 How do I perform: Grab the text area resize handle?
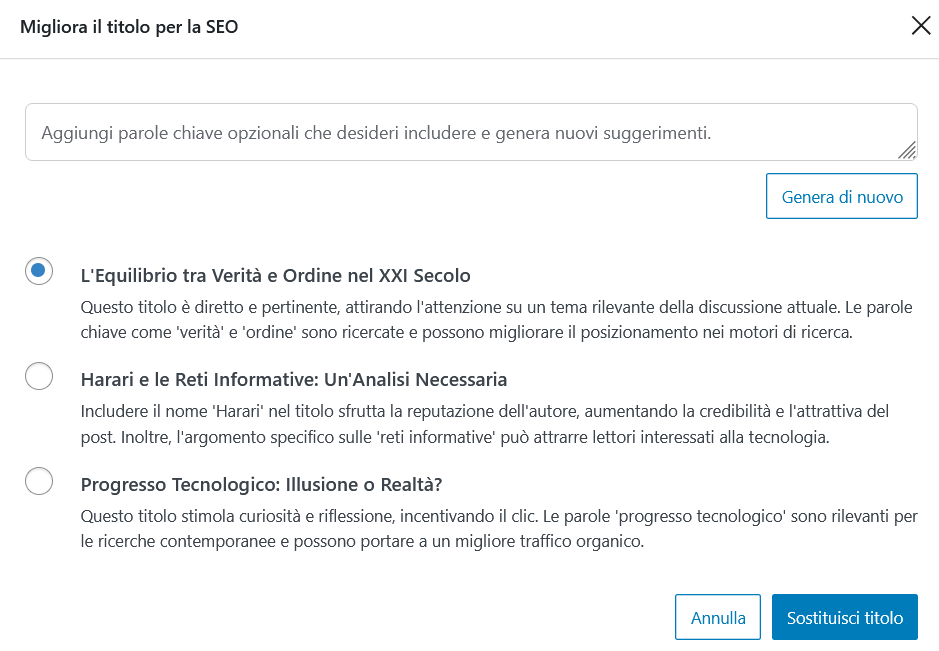tap(907, 150)
